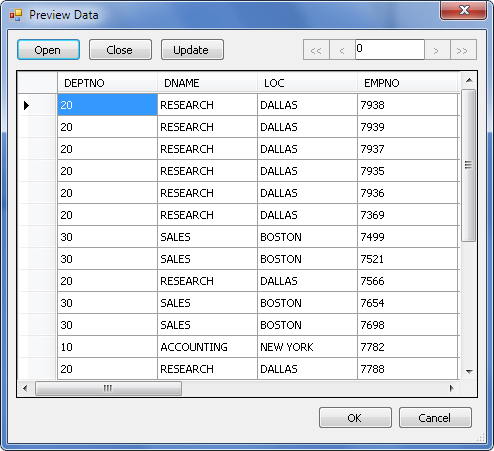Jump to last record with >> button
This screenshot has height=451, width=494.
tap(463, 50)
